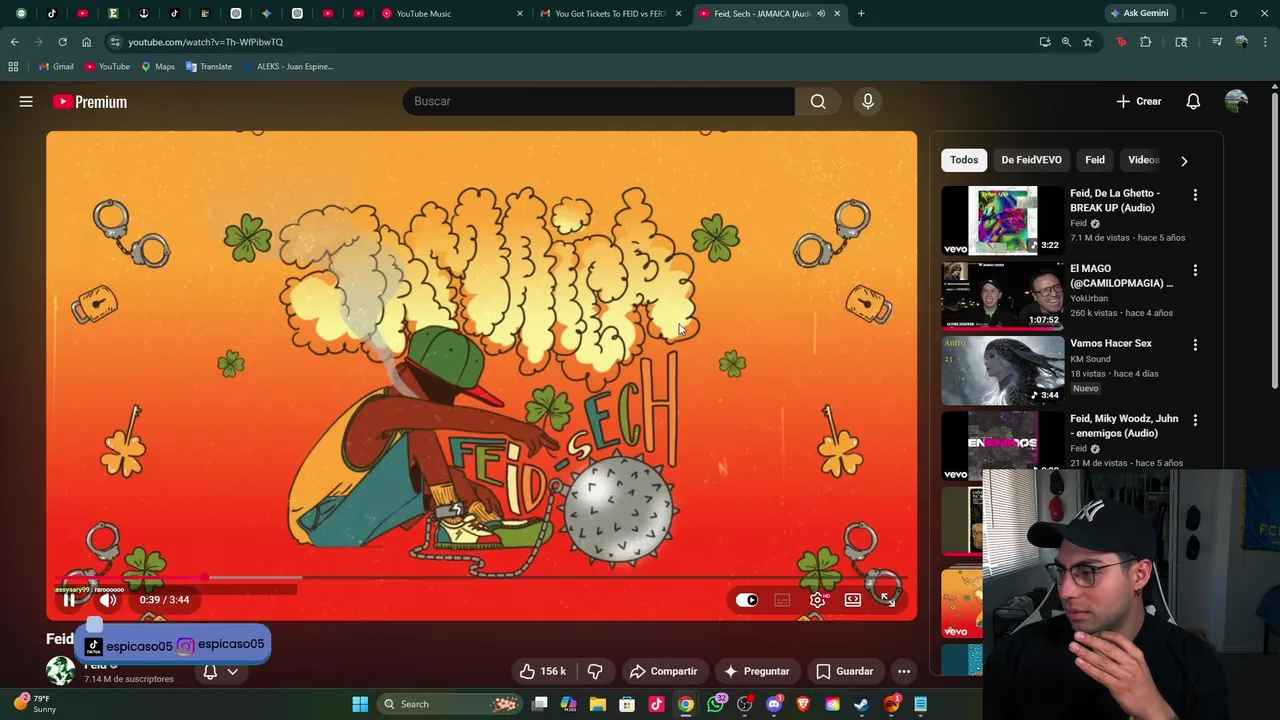
Task: Dislike the video
Action: point(595,671)
